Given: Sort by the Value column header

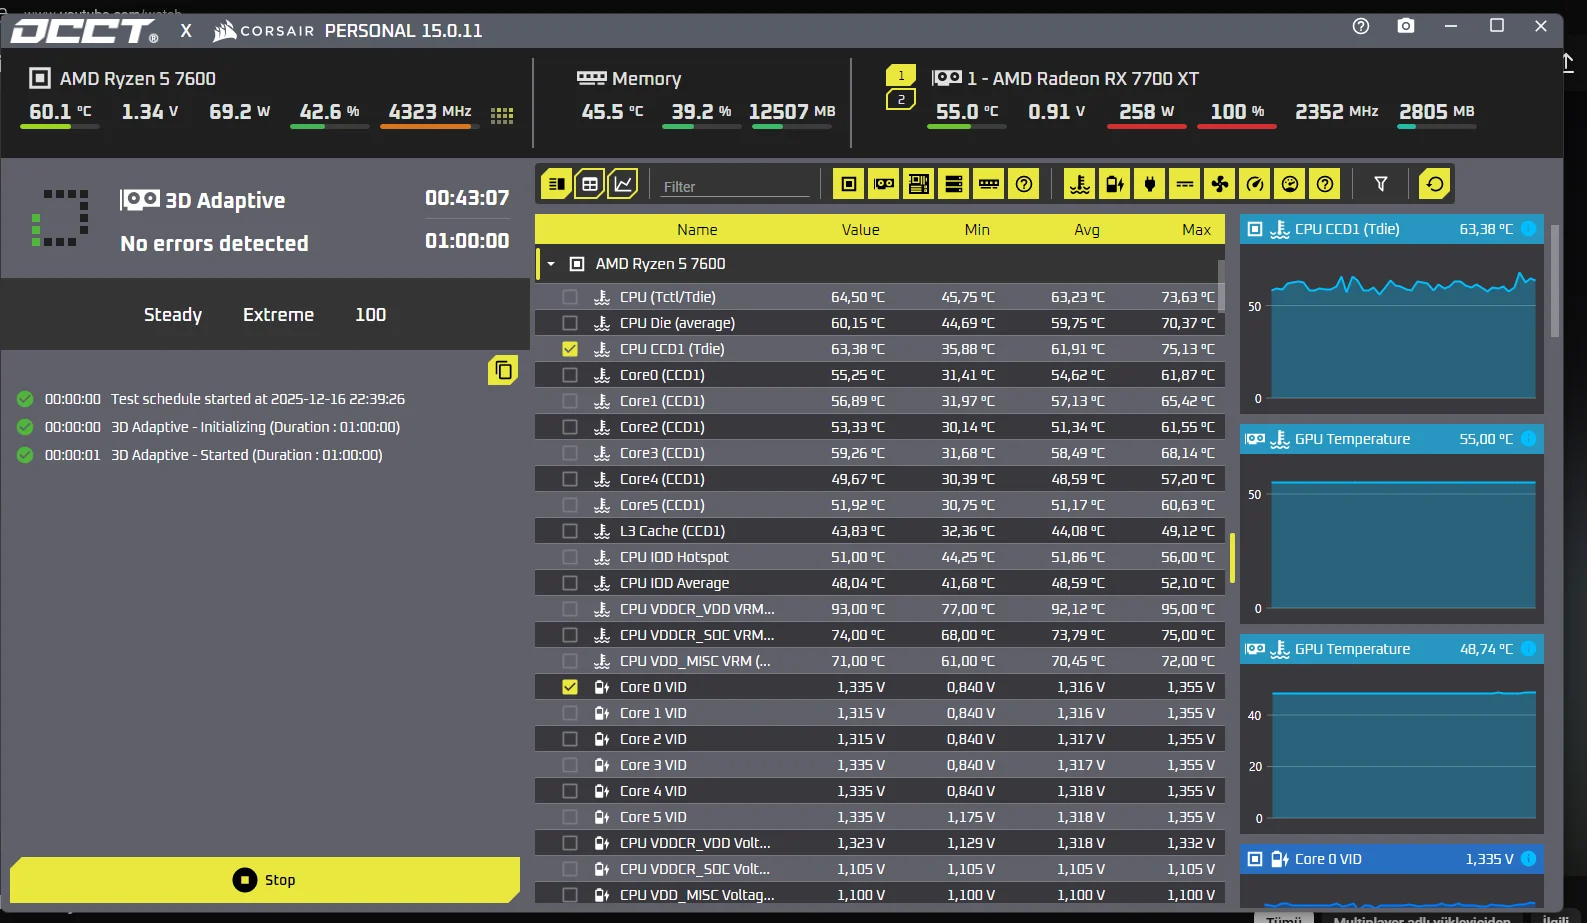Looking at the screenshot, I should 860,230.
